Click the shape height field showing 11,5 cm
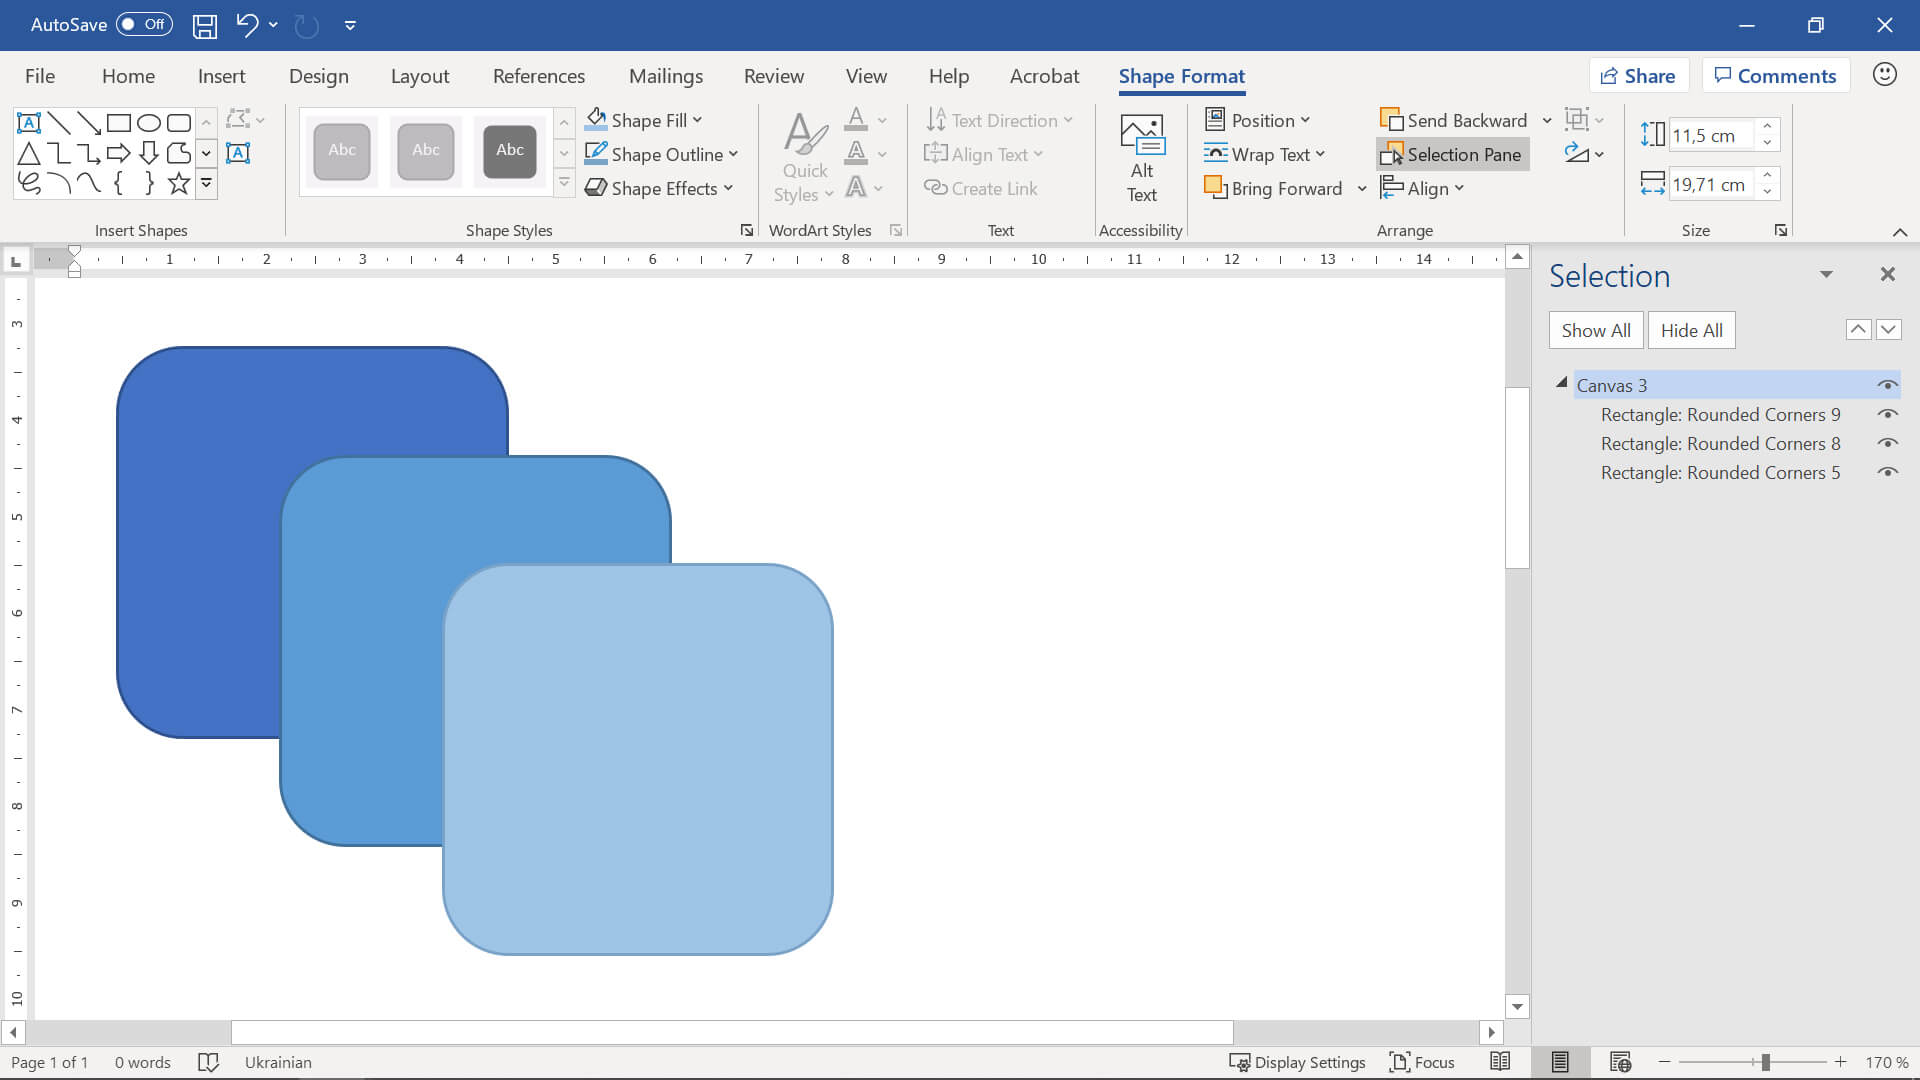Viewport: 1920px width, 1080px height. (x=1710, y=135)
